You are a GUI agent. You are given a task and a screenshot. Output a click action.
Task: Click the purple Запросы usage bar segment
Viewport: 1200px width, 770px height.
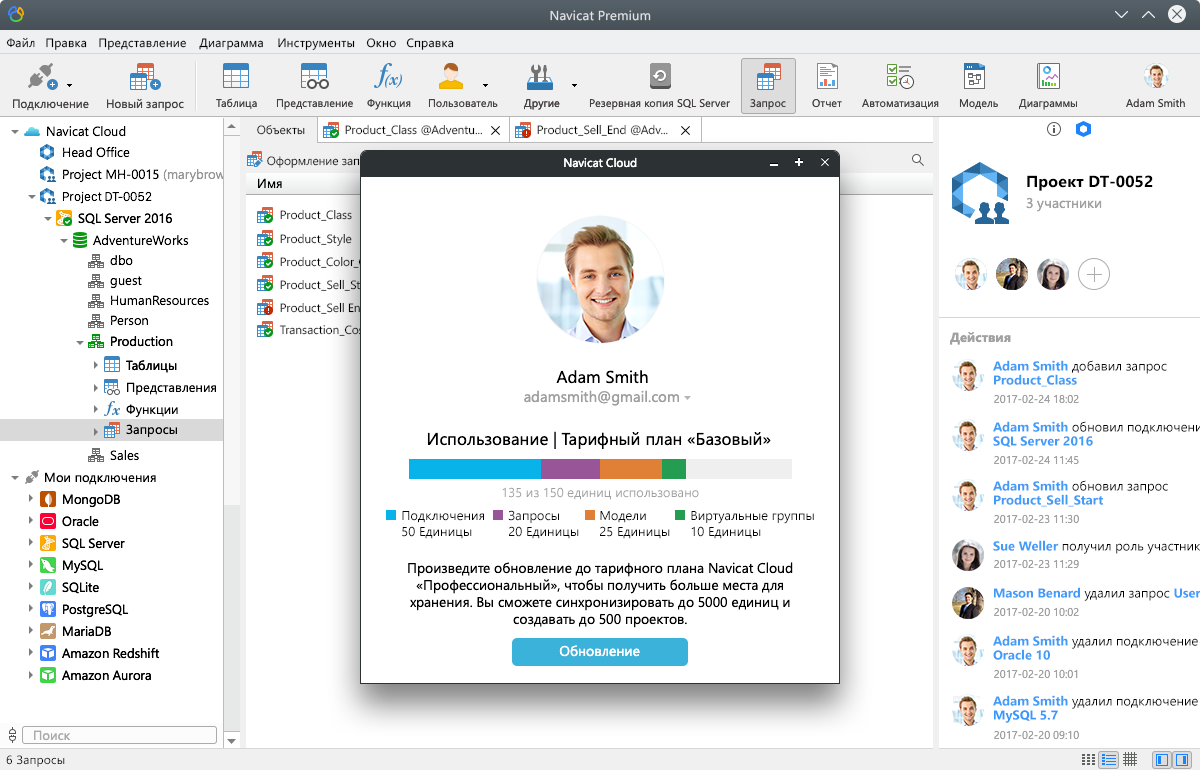570,469
